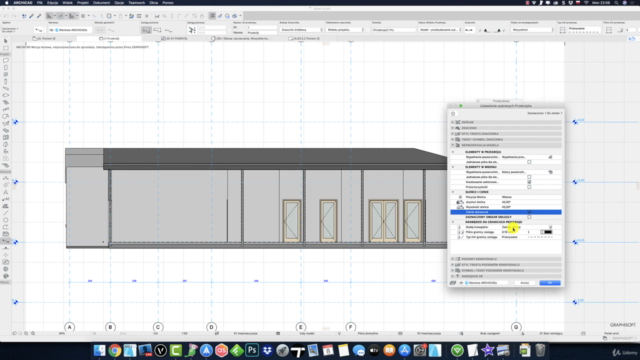Click the Redo arrow in the toolbar
Screen dimensions: 640x360
(x=14, y=16)
